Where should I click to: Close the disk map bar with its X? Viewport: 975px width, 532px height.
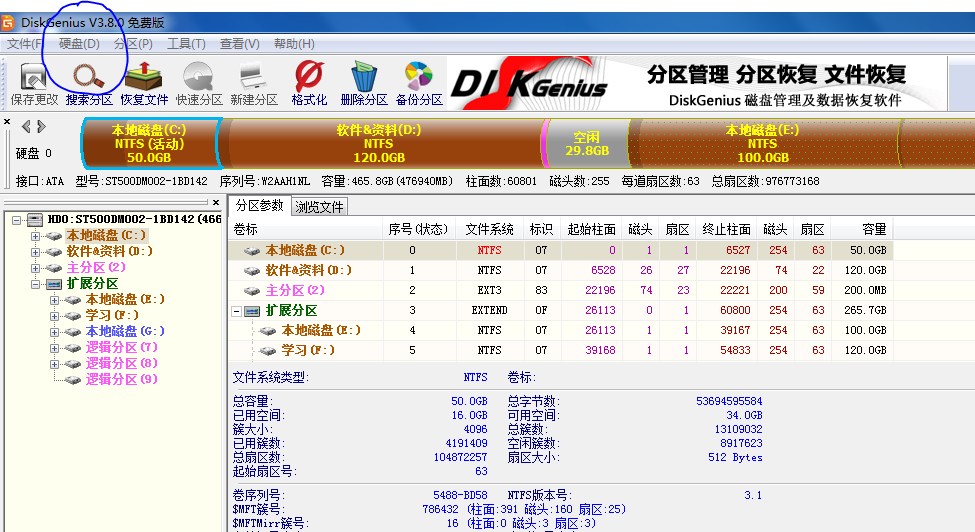(7, 122)
